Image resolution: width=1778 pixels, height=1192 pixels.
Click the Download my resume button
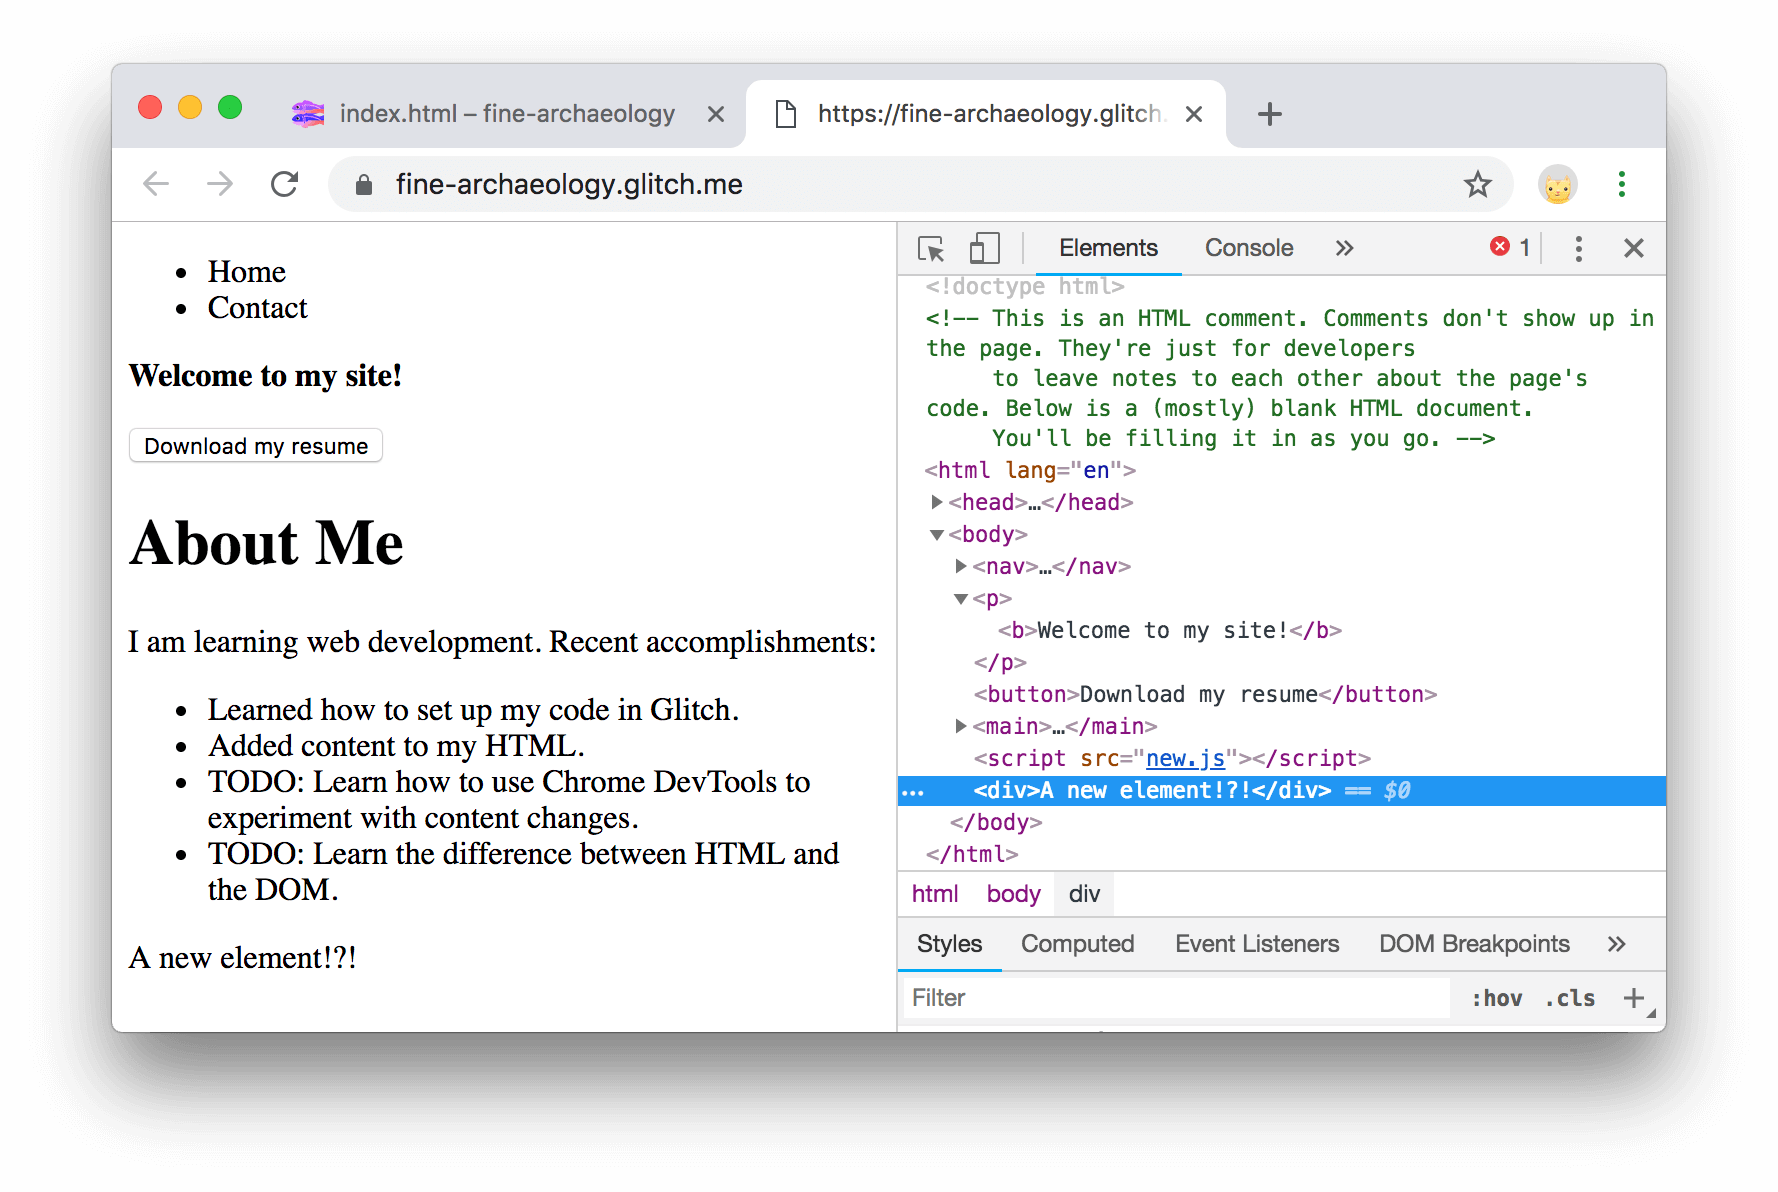(256, 446)
